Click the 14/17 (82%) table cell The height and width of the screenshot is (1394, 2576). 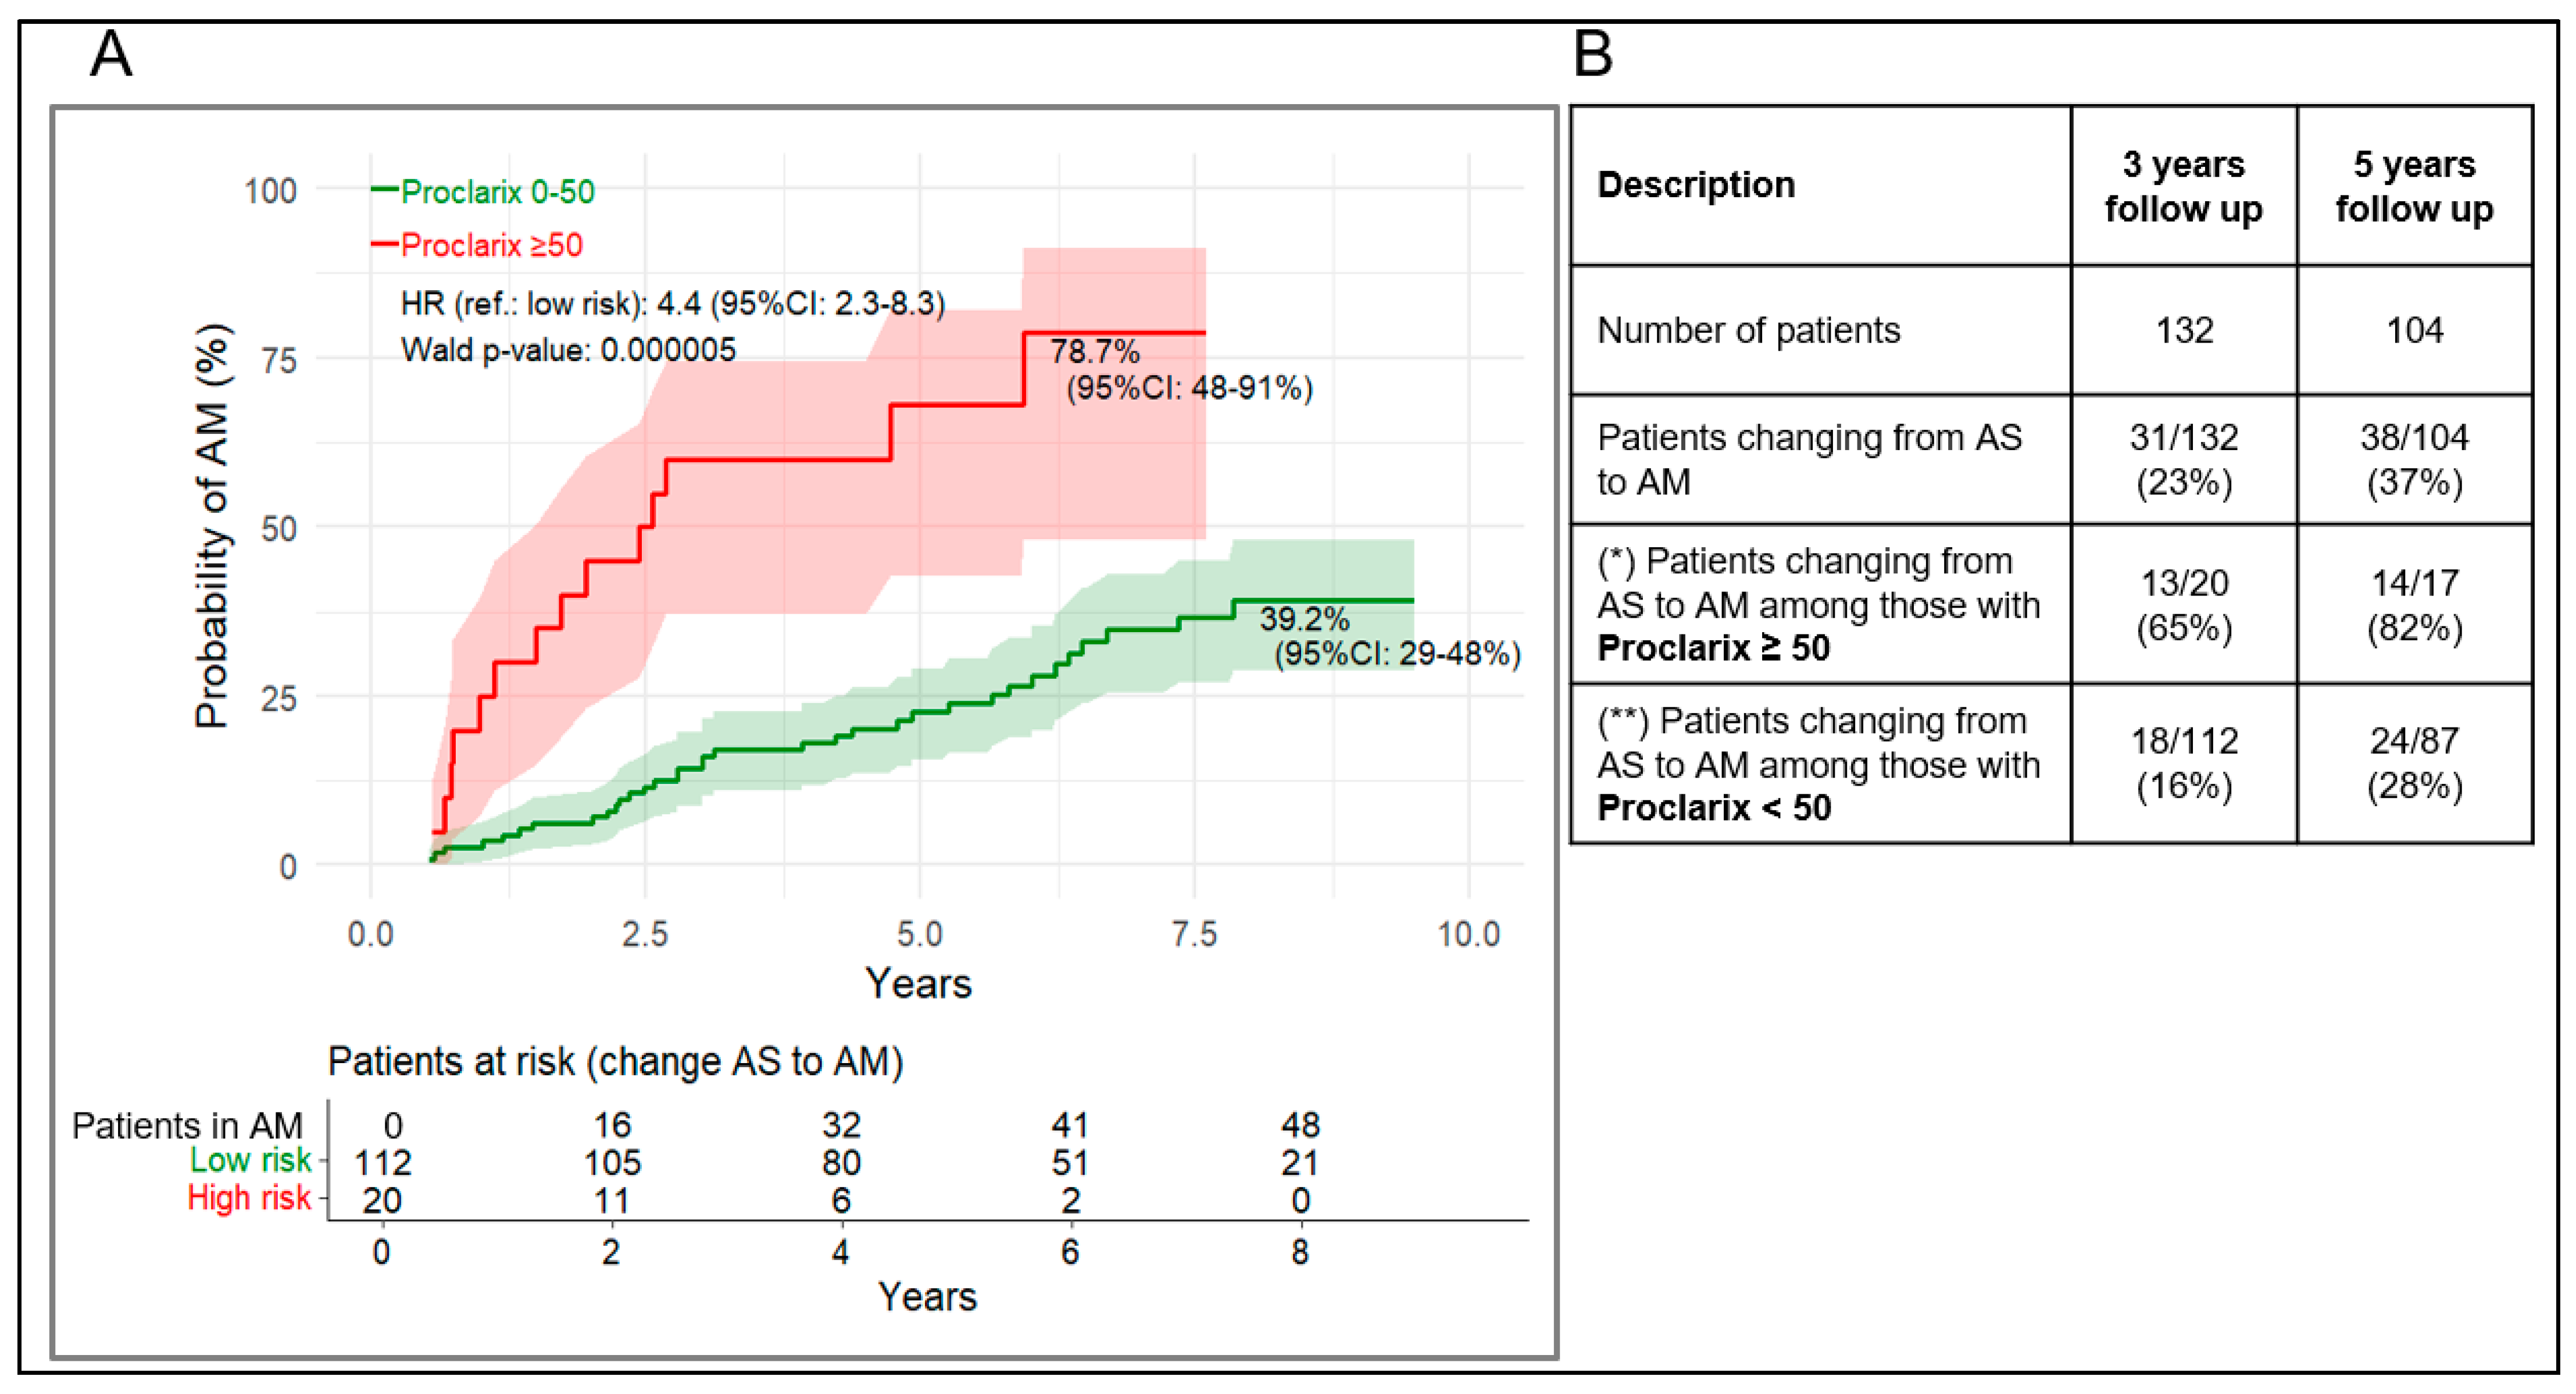click(2414, 605)
